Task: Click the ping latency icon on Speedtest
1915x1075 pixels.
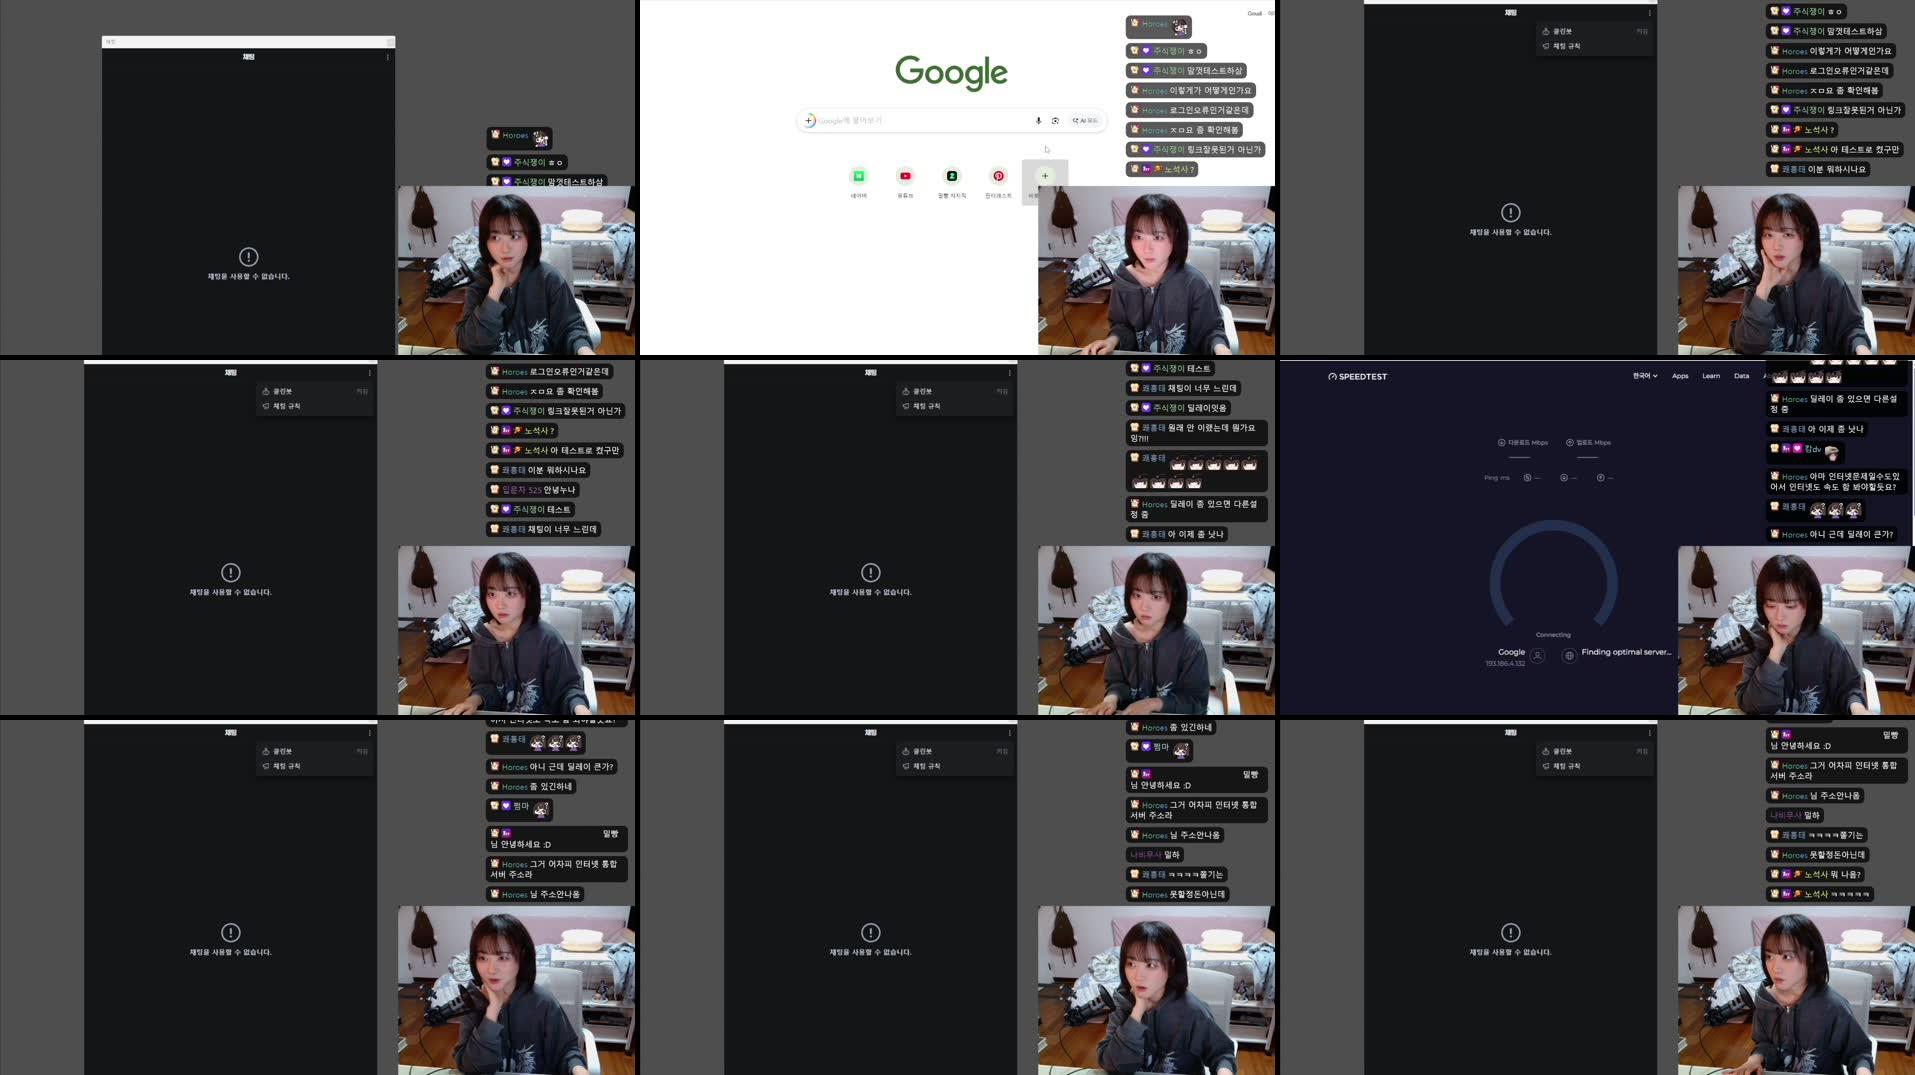Action: click(x=1527, y=477)
